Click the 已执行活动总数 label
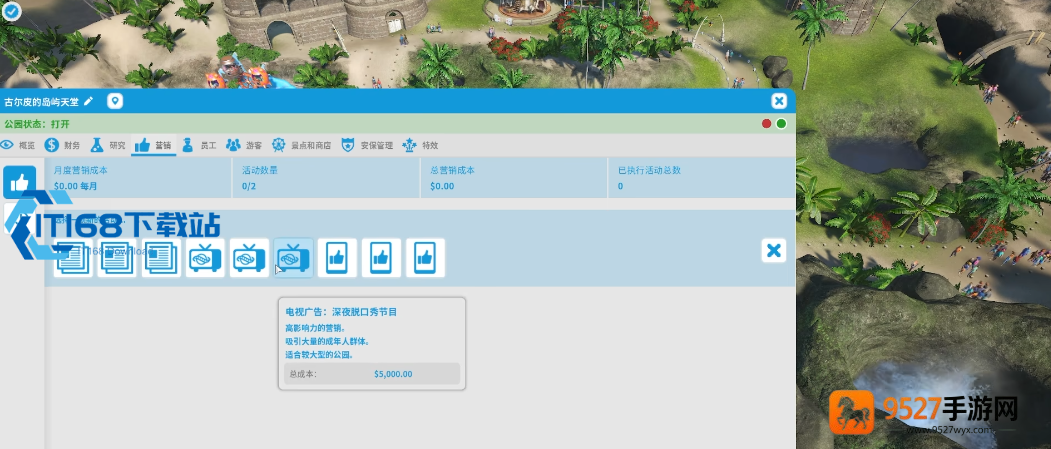This screenshot has height=449, width=1051. [650, 170]
